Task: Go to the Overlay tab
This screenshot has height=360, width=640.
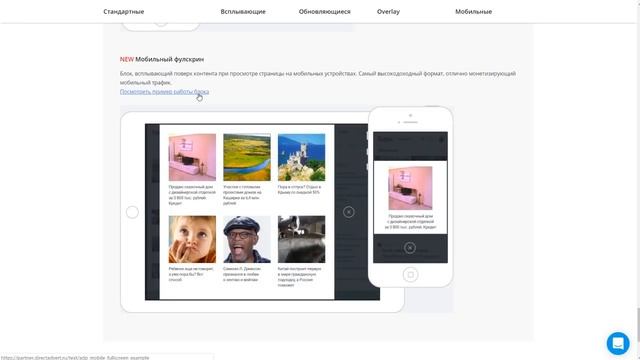Action: pos(388,11)
